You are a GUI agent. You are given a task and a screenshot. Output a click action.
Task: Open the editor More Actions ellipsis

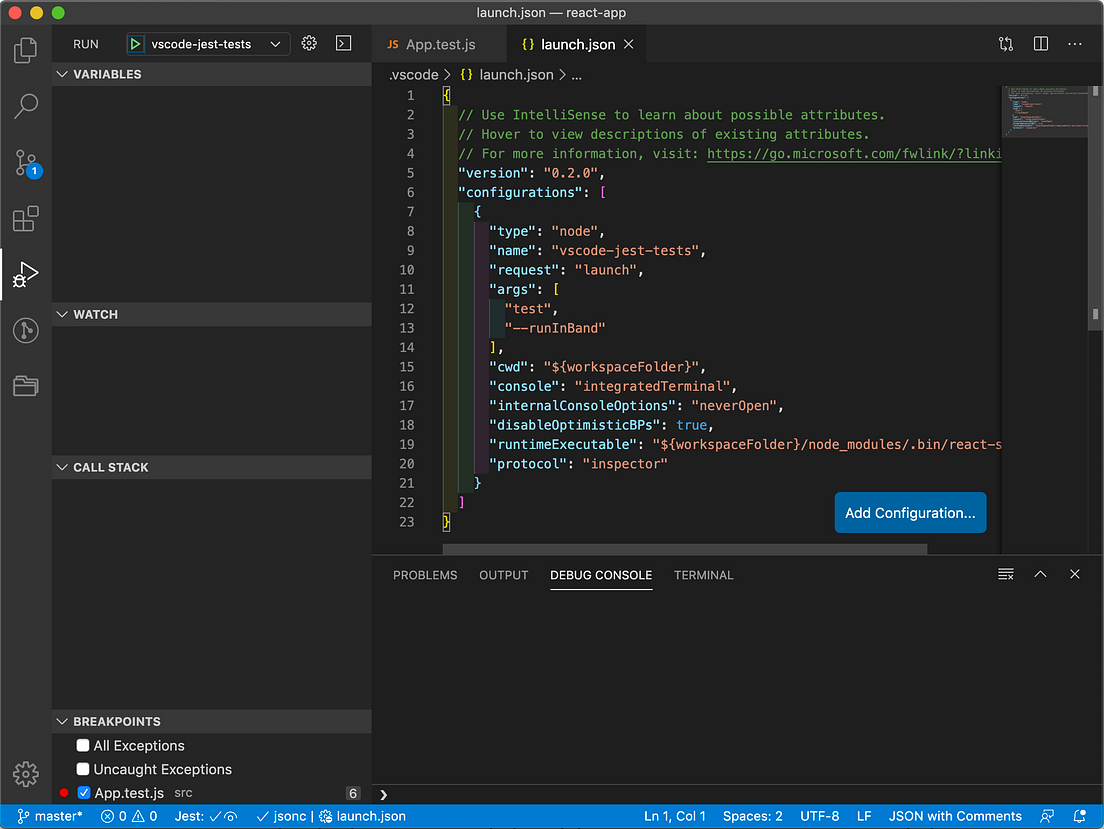click(x=1074, y=44)
